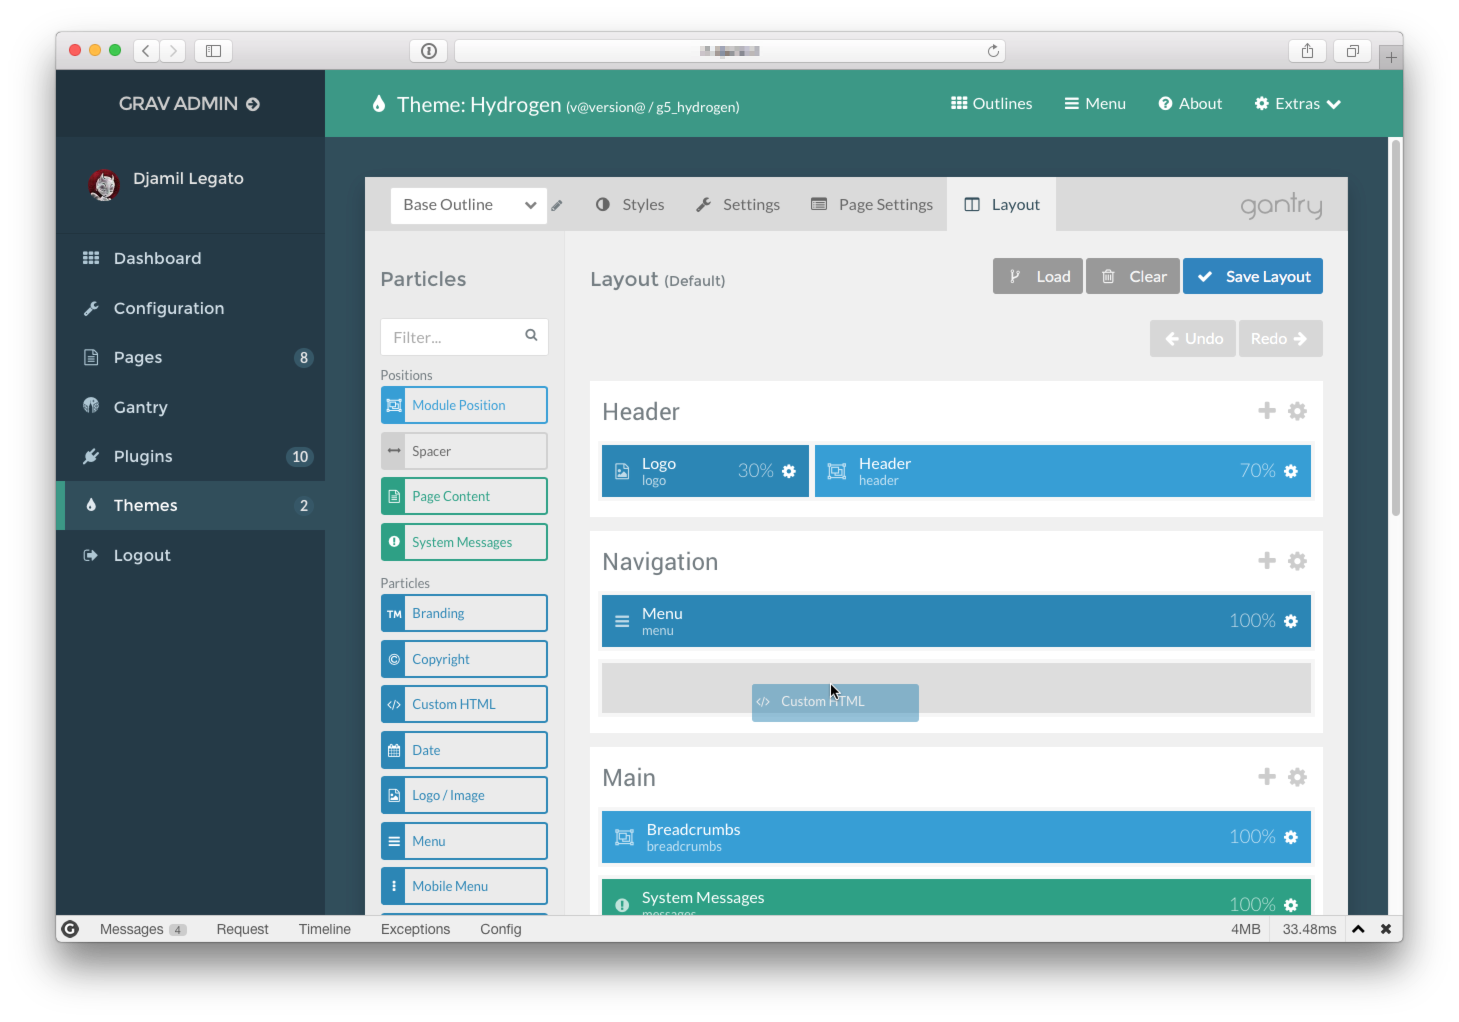Click the search icon in Filter box

pyautogui.click(x=531, y=336)
